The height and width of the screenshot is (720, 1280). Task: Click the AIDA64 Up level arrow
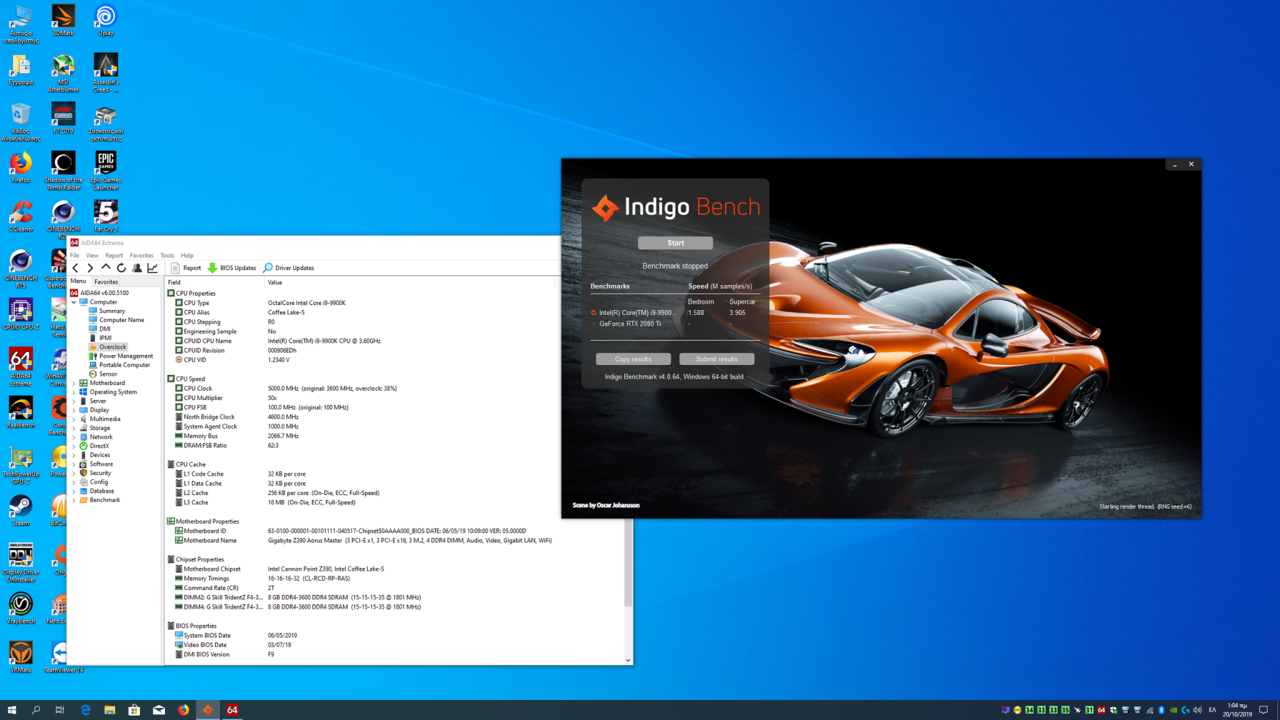(x=106, y=268)
